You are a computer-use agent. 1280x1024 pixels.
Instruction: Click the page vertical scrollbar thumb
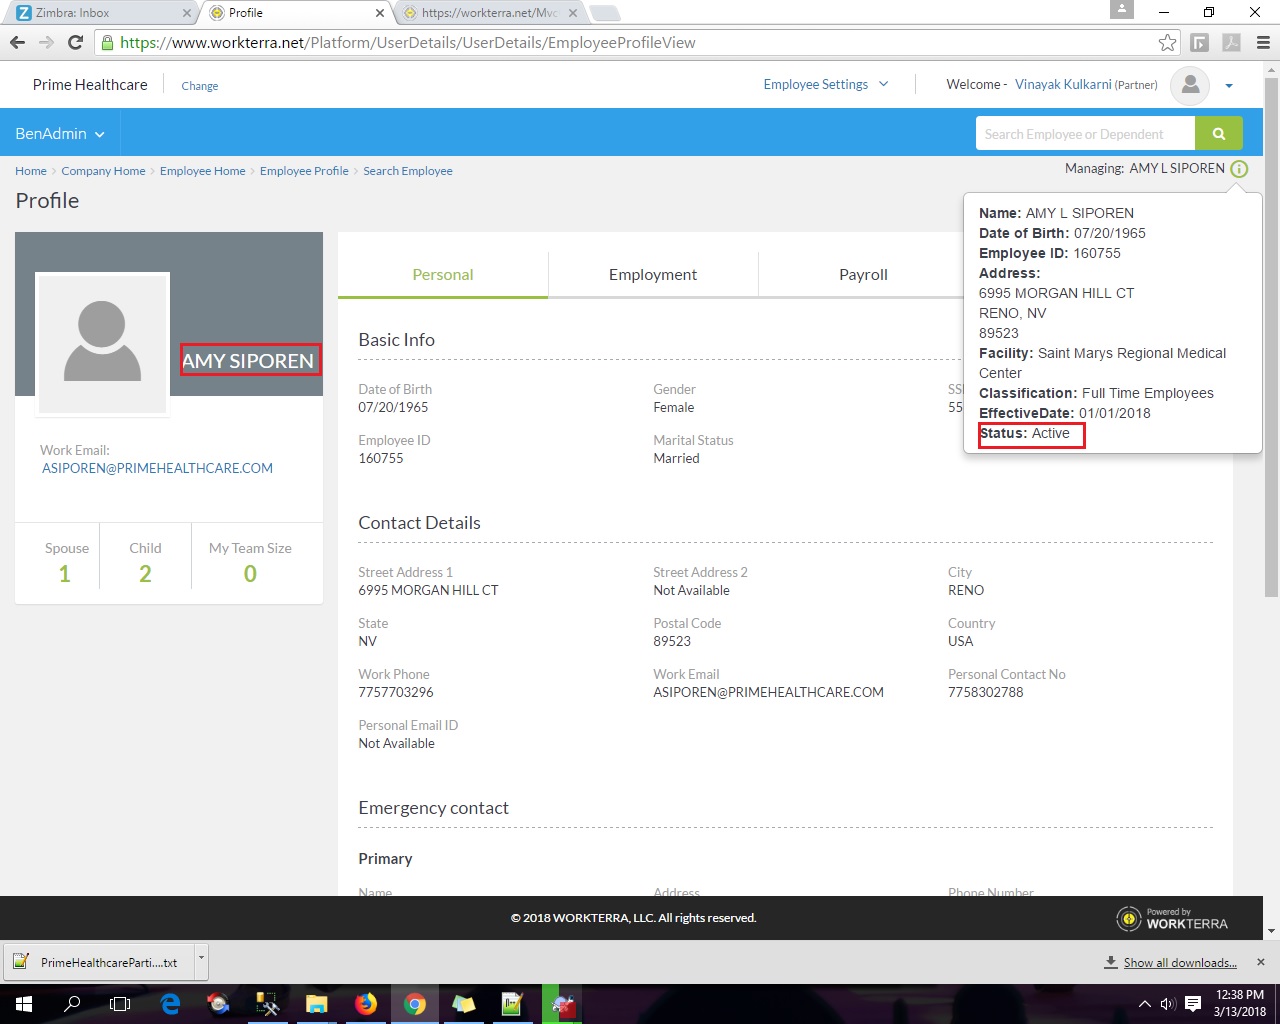tap(1271, 337)
